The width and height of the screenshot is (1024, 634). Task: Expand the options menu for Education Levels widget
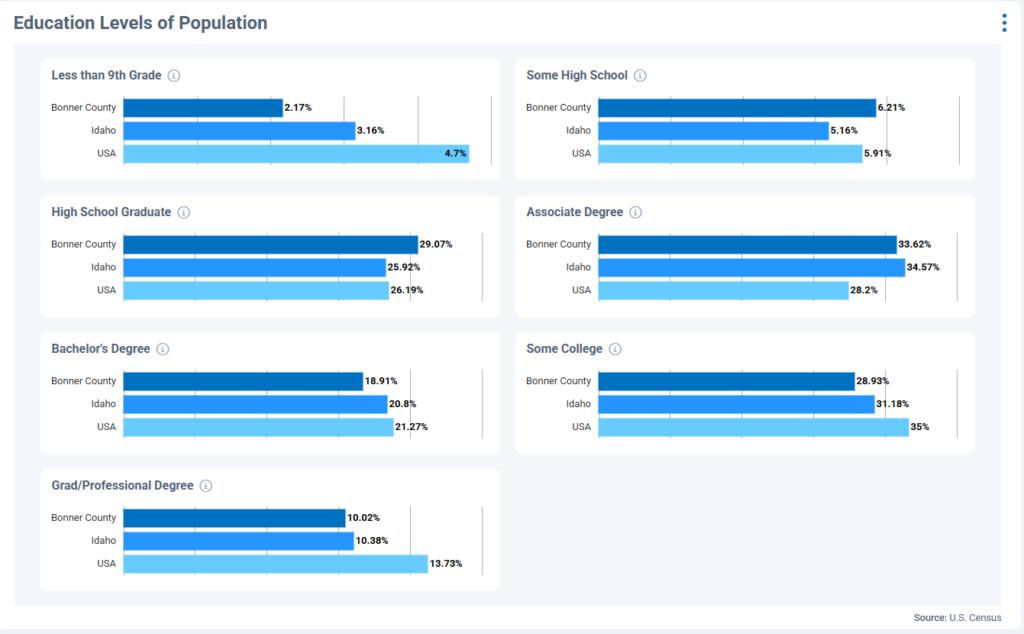click(x=1003, y=22)
